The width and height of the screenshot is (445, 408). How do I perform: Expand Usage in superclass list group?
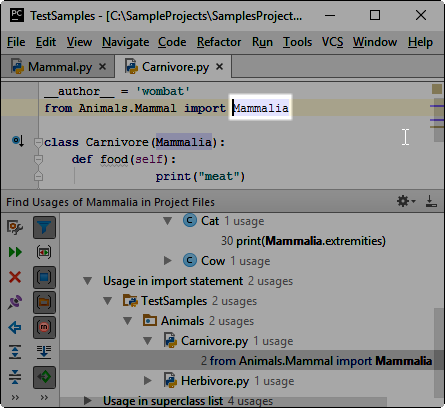click(x=88, y=400)
